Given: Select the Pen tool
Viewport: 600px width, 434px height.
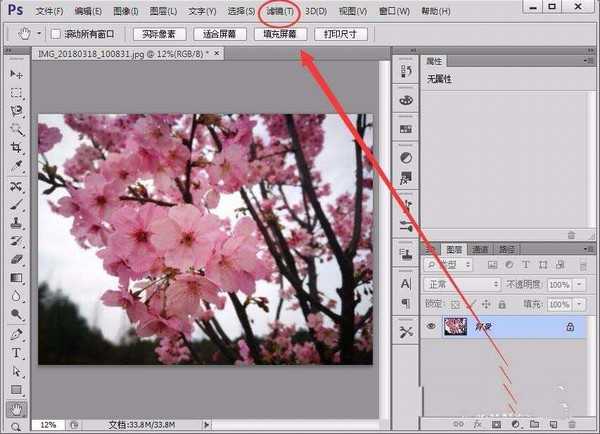Looking at the screenshot, I should pos(16,334).
